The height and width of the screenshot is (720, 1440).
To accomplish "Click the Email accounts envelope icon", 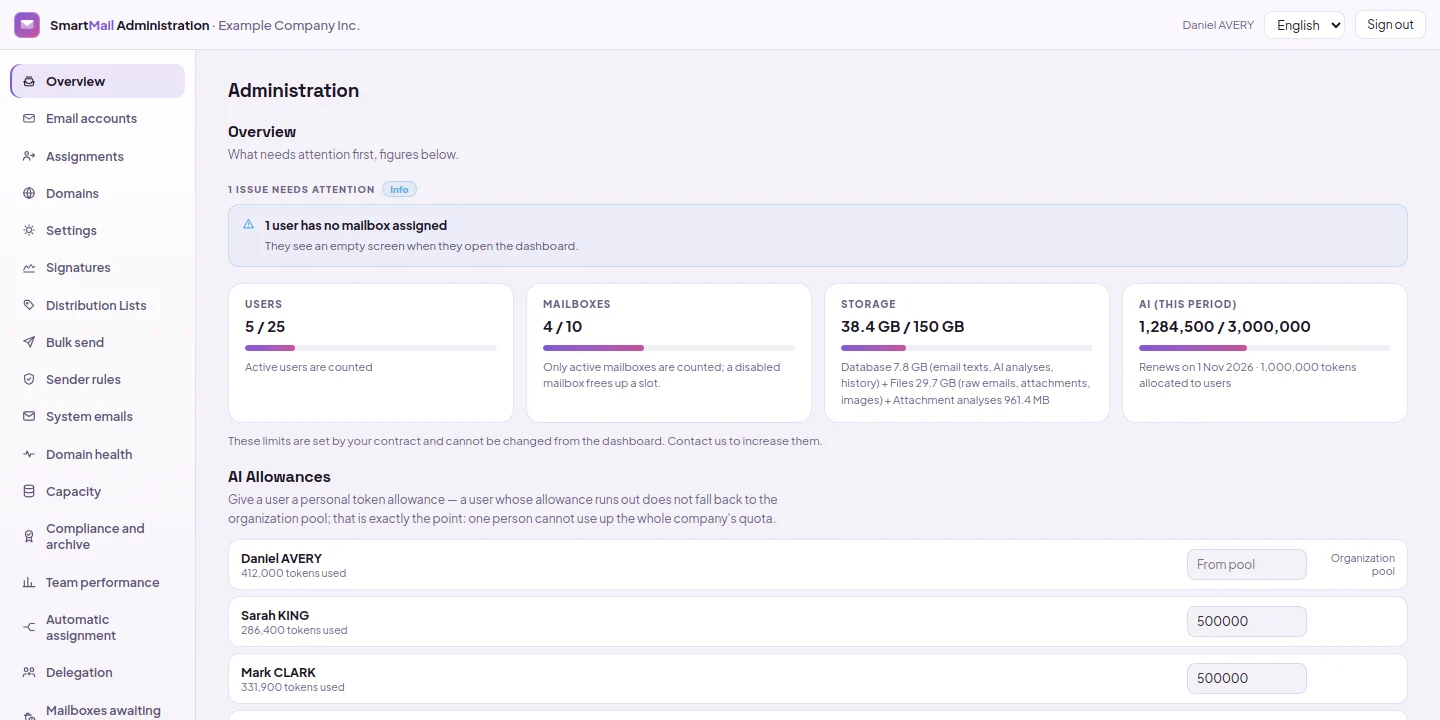I will 29,119.
